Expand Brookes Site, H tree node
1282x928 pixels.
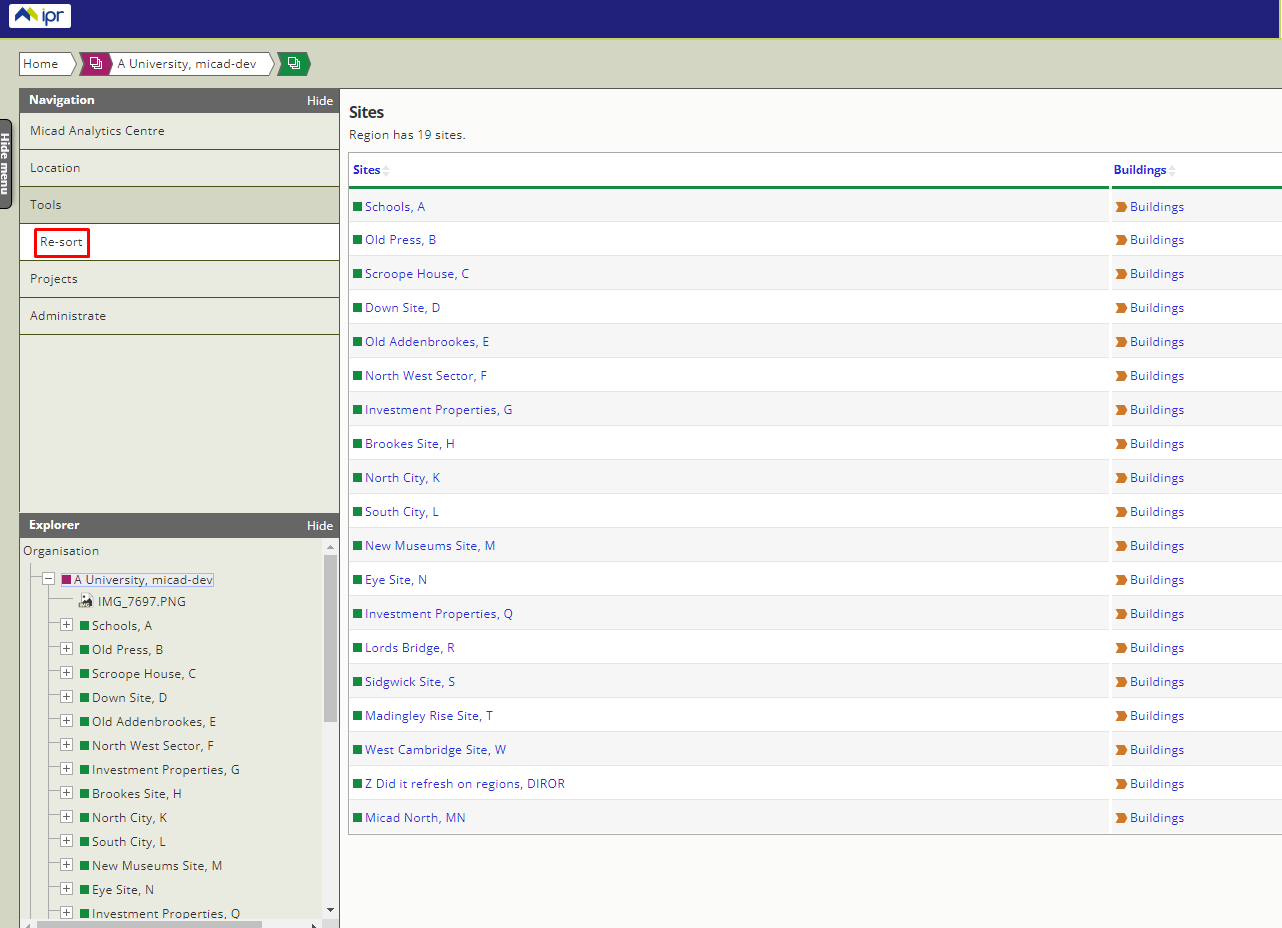[66, 793]
